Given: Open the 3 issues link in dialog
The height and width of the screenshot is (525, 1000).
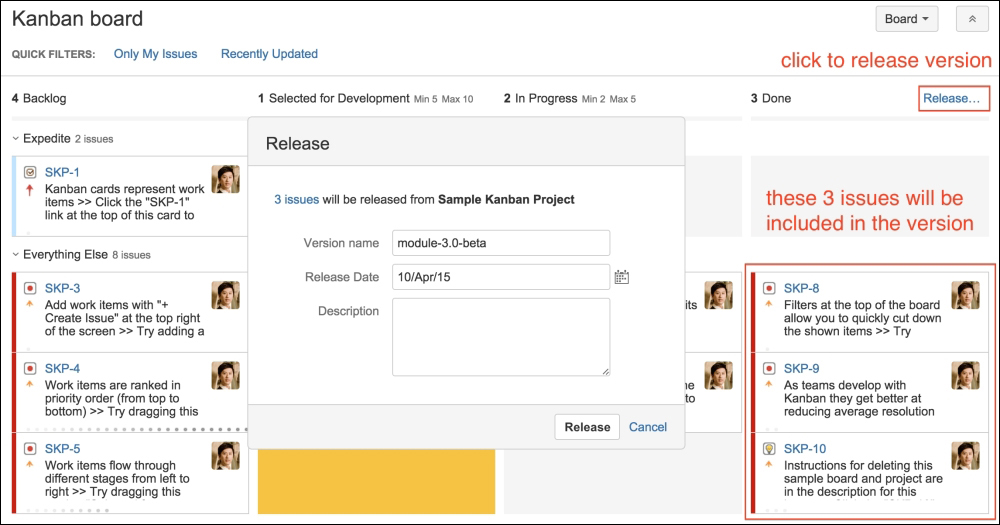Looking at the screenshot, I should pos(297,200).
